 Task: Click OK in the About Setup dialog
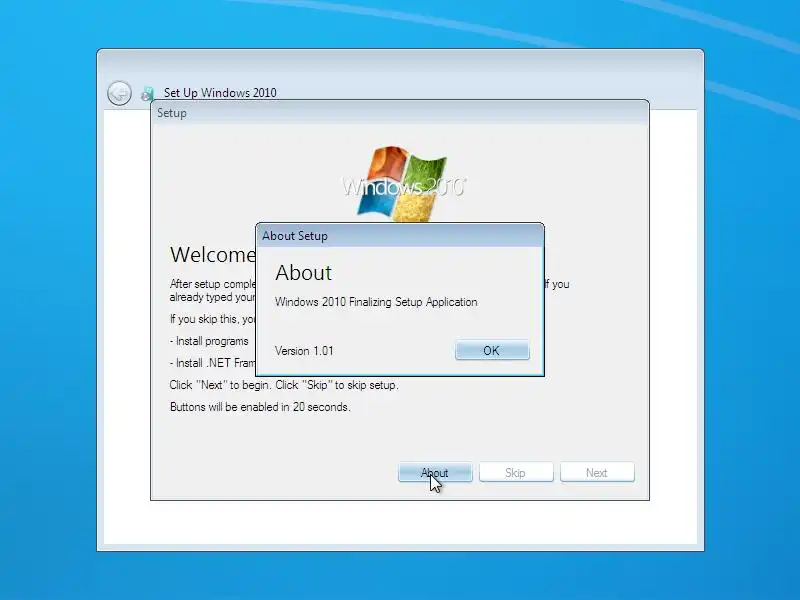492,351
